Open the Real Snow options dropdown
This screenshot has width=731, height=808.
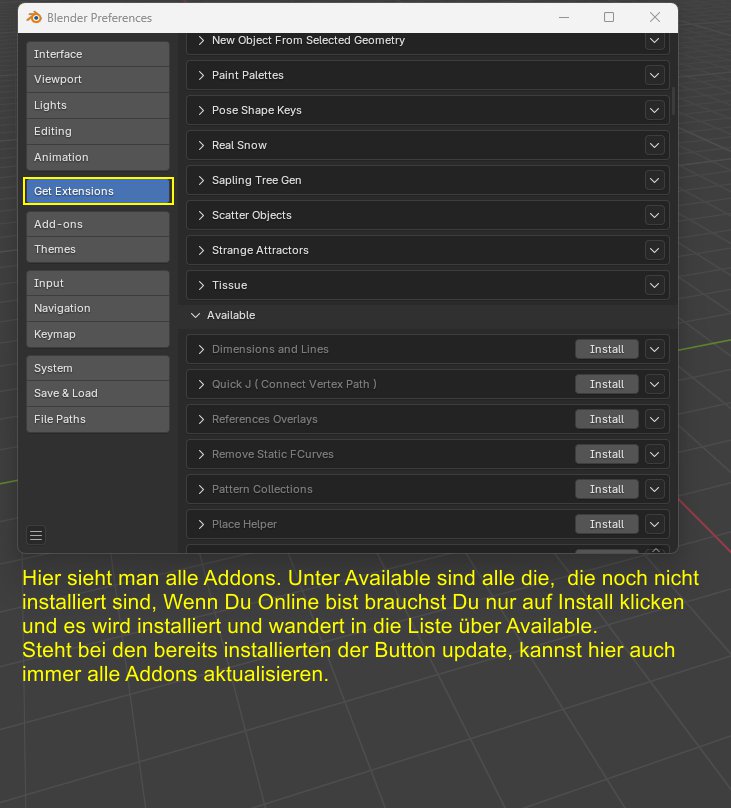pos(654,145)
